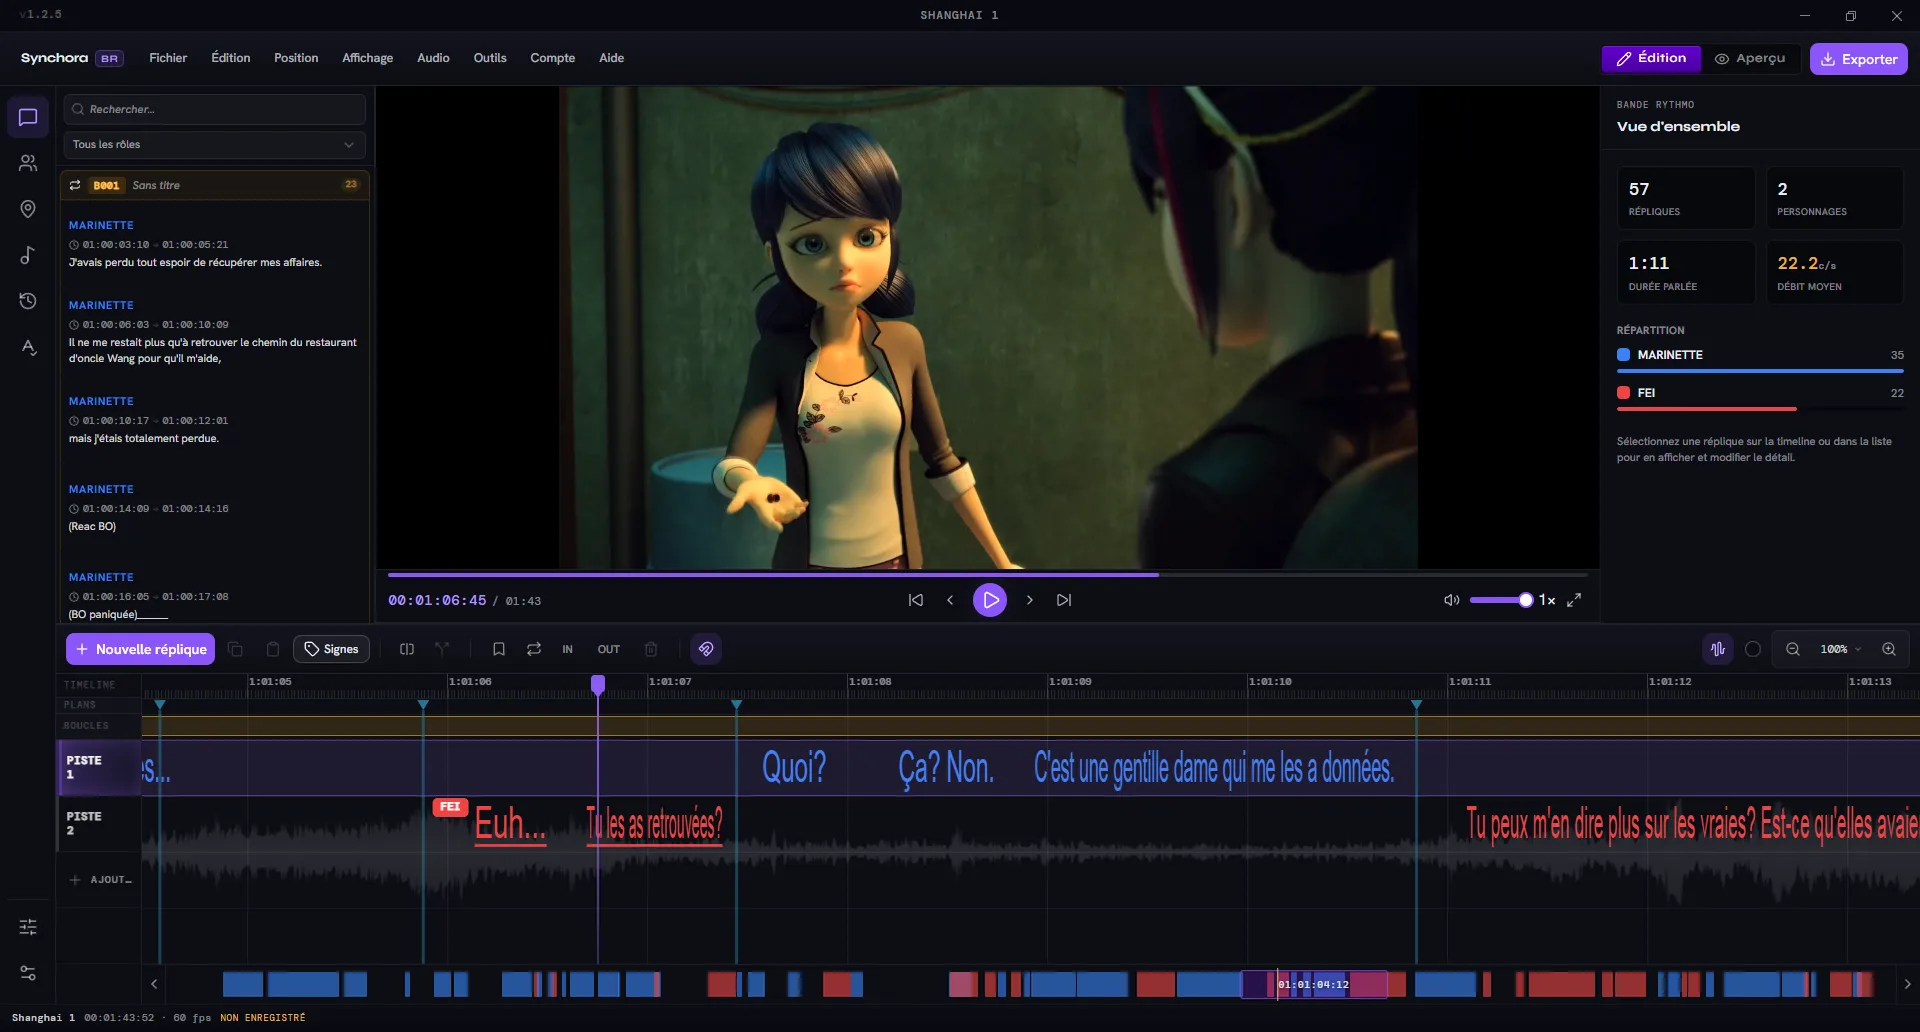Adjust the volume slider
Screen dimensions: 1920x1032
click(1500, 600)
